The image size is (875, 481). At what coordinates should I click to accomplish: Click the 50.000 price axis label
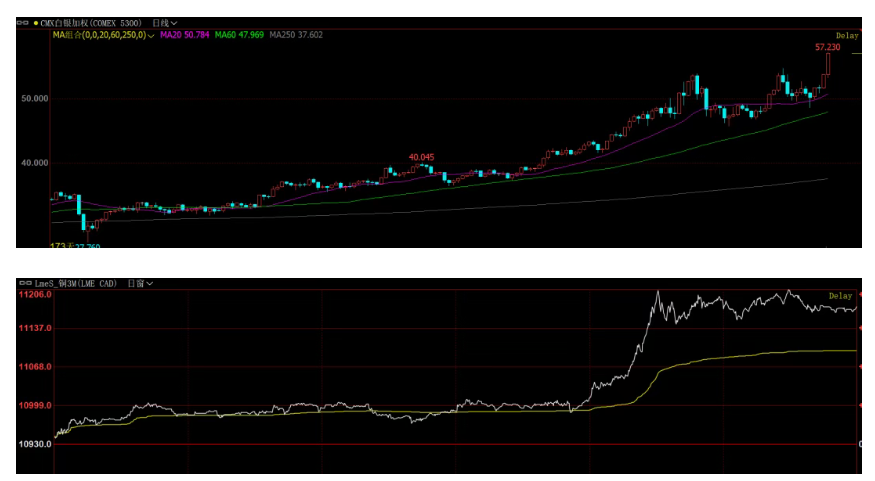[33, 99]
